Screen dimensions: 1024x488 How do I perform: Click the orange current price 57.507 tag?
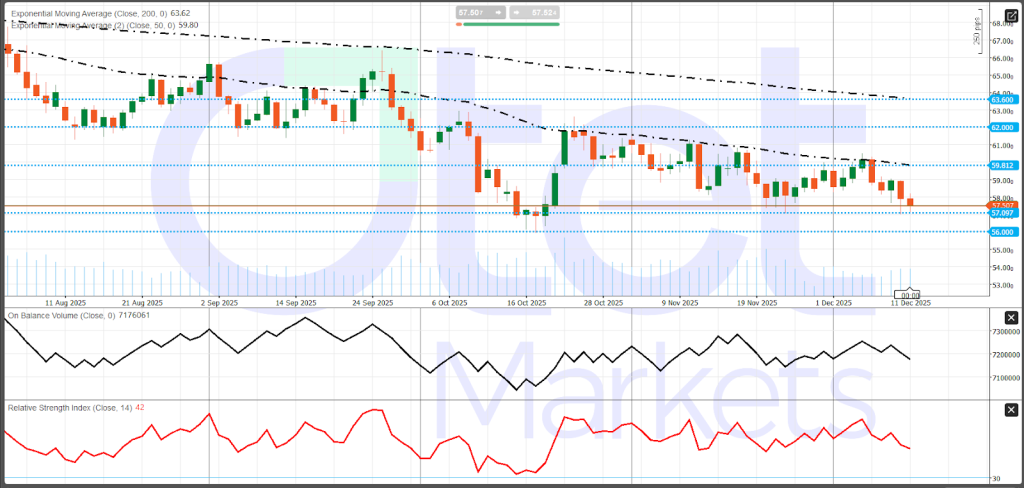click(x=1002, y=204)
